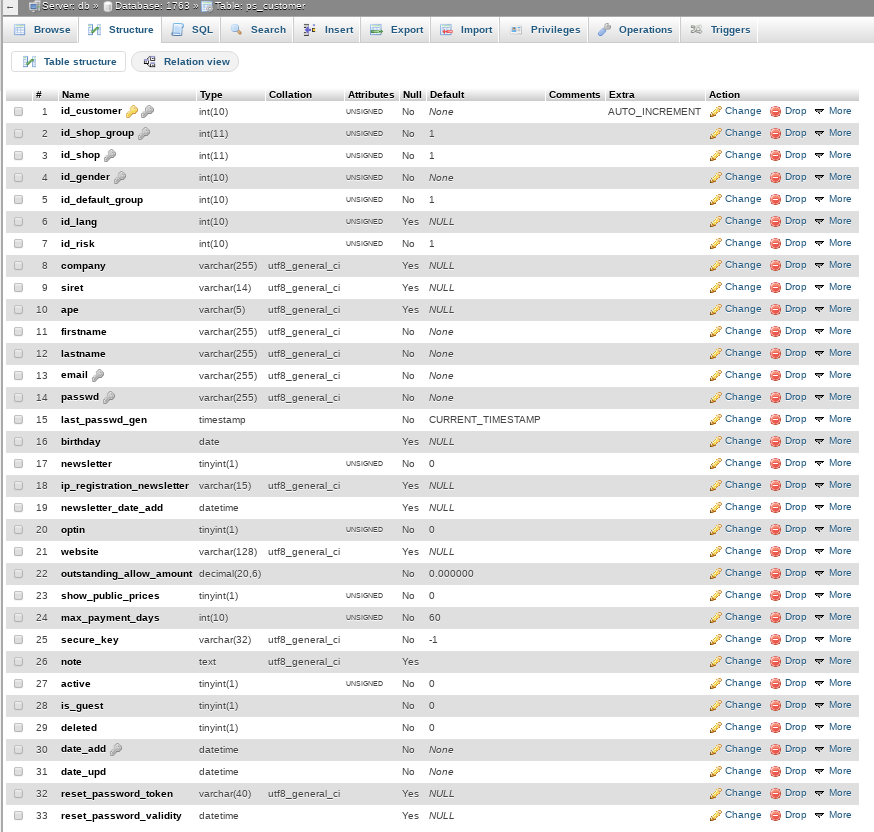The width and height of the screenshot is (874, 832).
Task: Expand More options for ape row
Action: pos(833,309)
